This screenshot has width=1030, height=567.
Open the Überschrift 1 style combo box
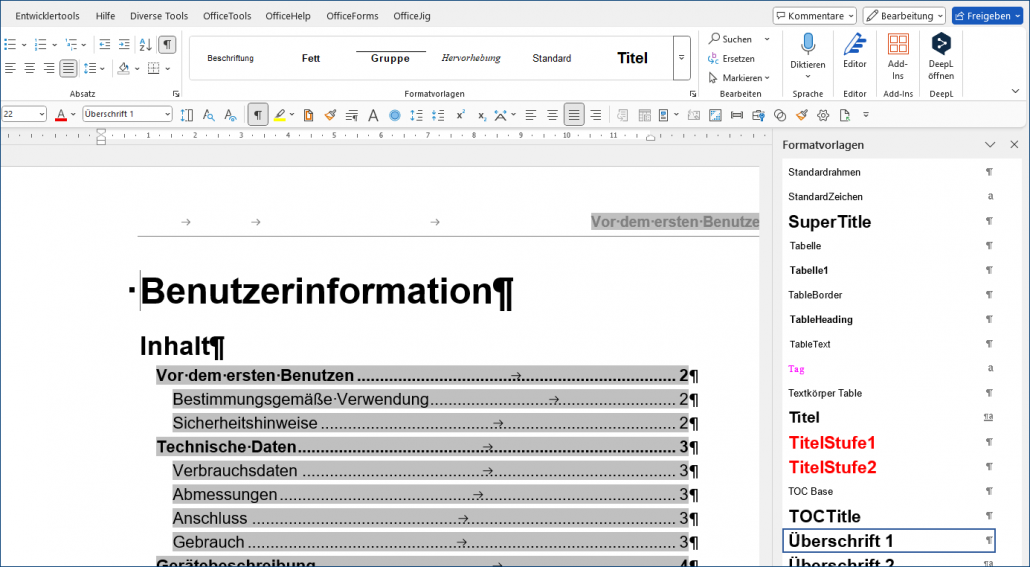click(127, 115)
